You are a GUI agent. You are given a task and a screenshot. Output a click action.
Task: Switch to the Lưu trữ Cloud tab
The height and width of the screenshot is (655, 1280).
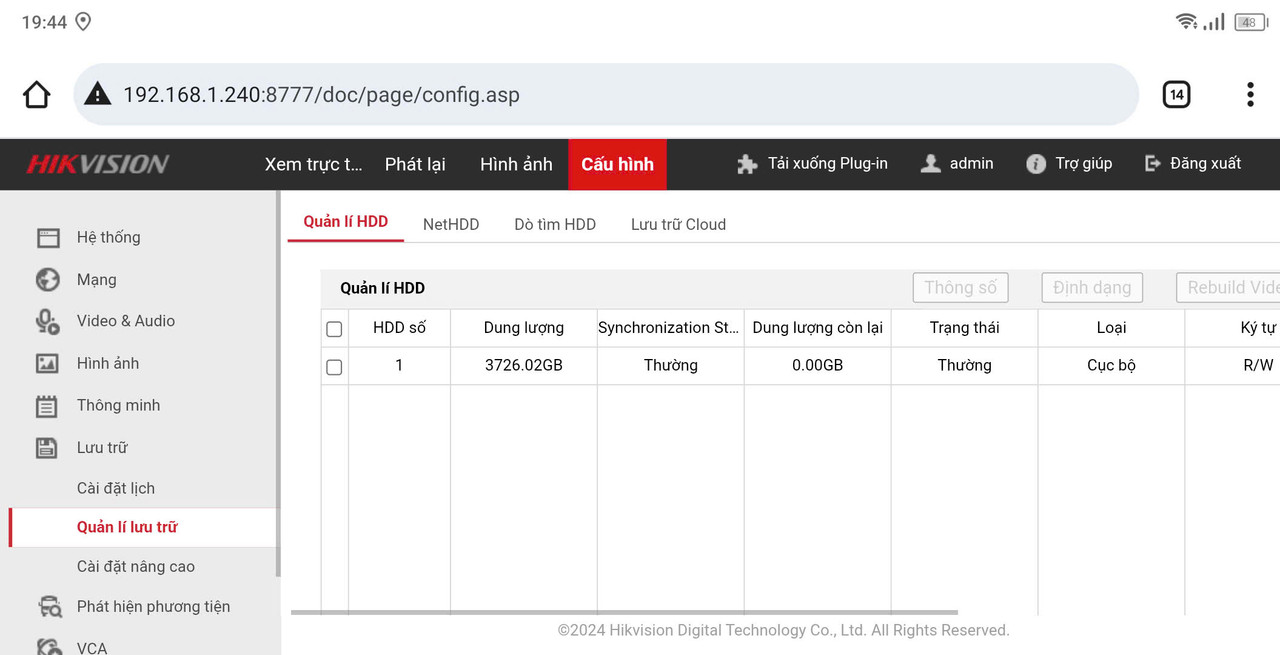[678, 224]
